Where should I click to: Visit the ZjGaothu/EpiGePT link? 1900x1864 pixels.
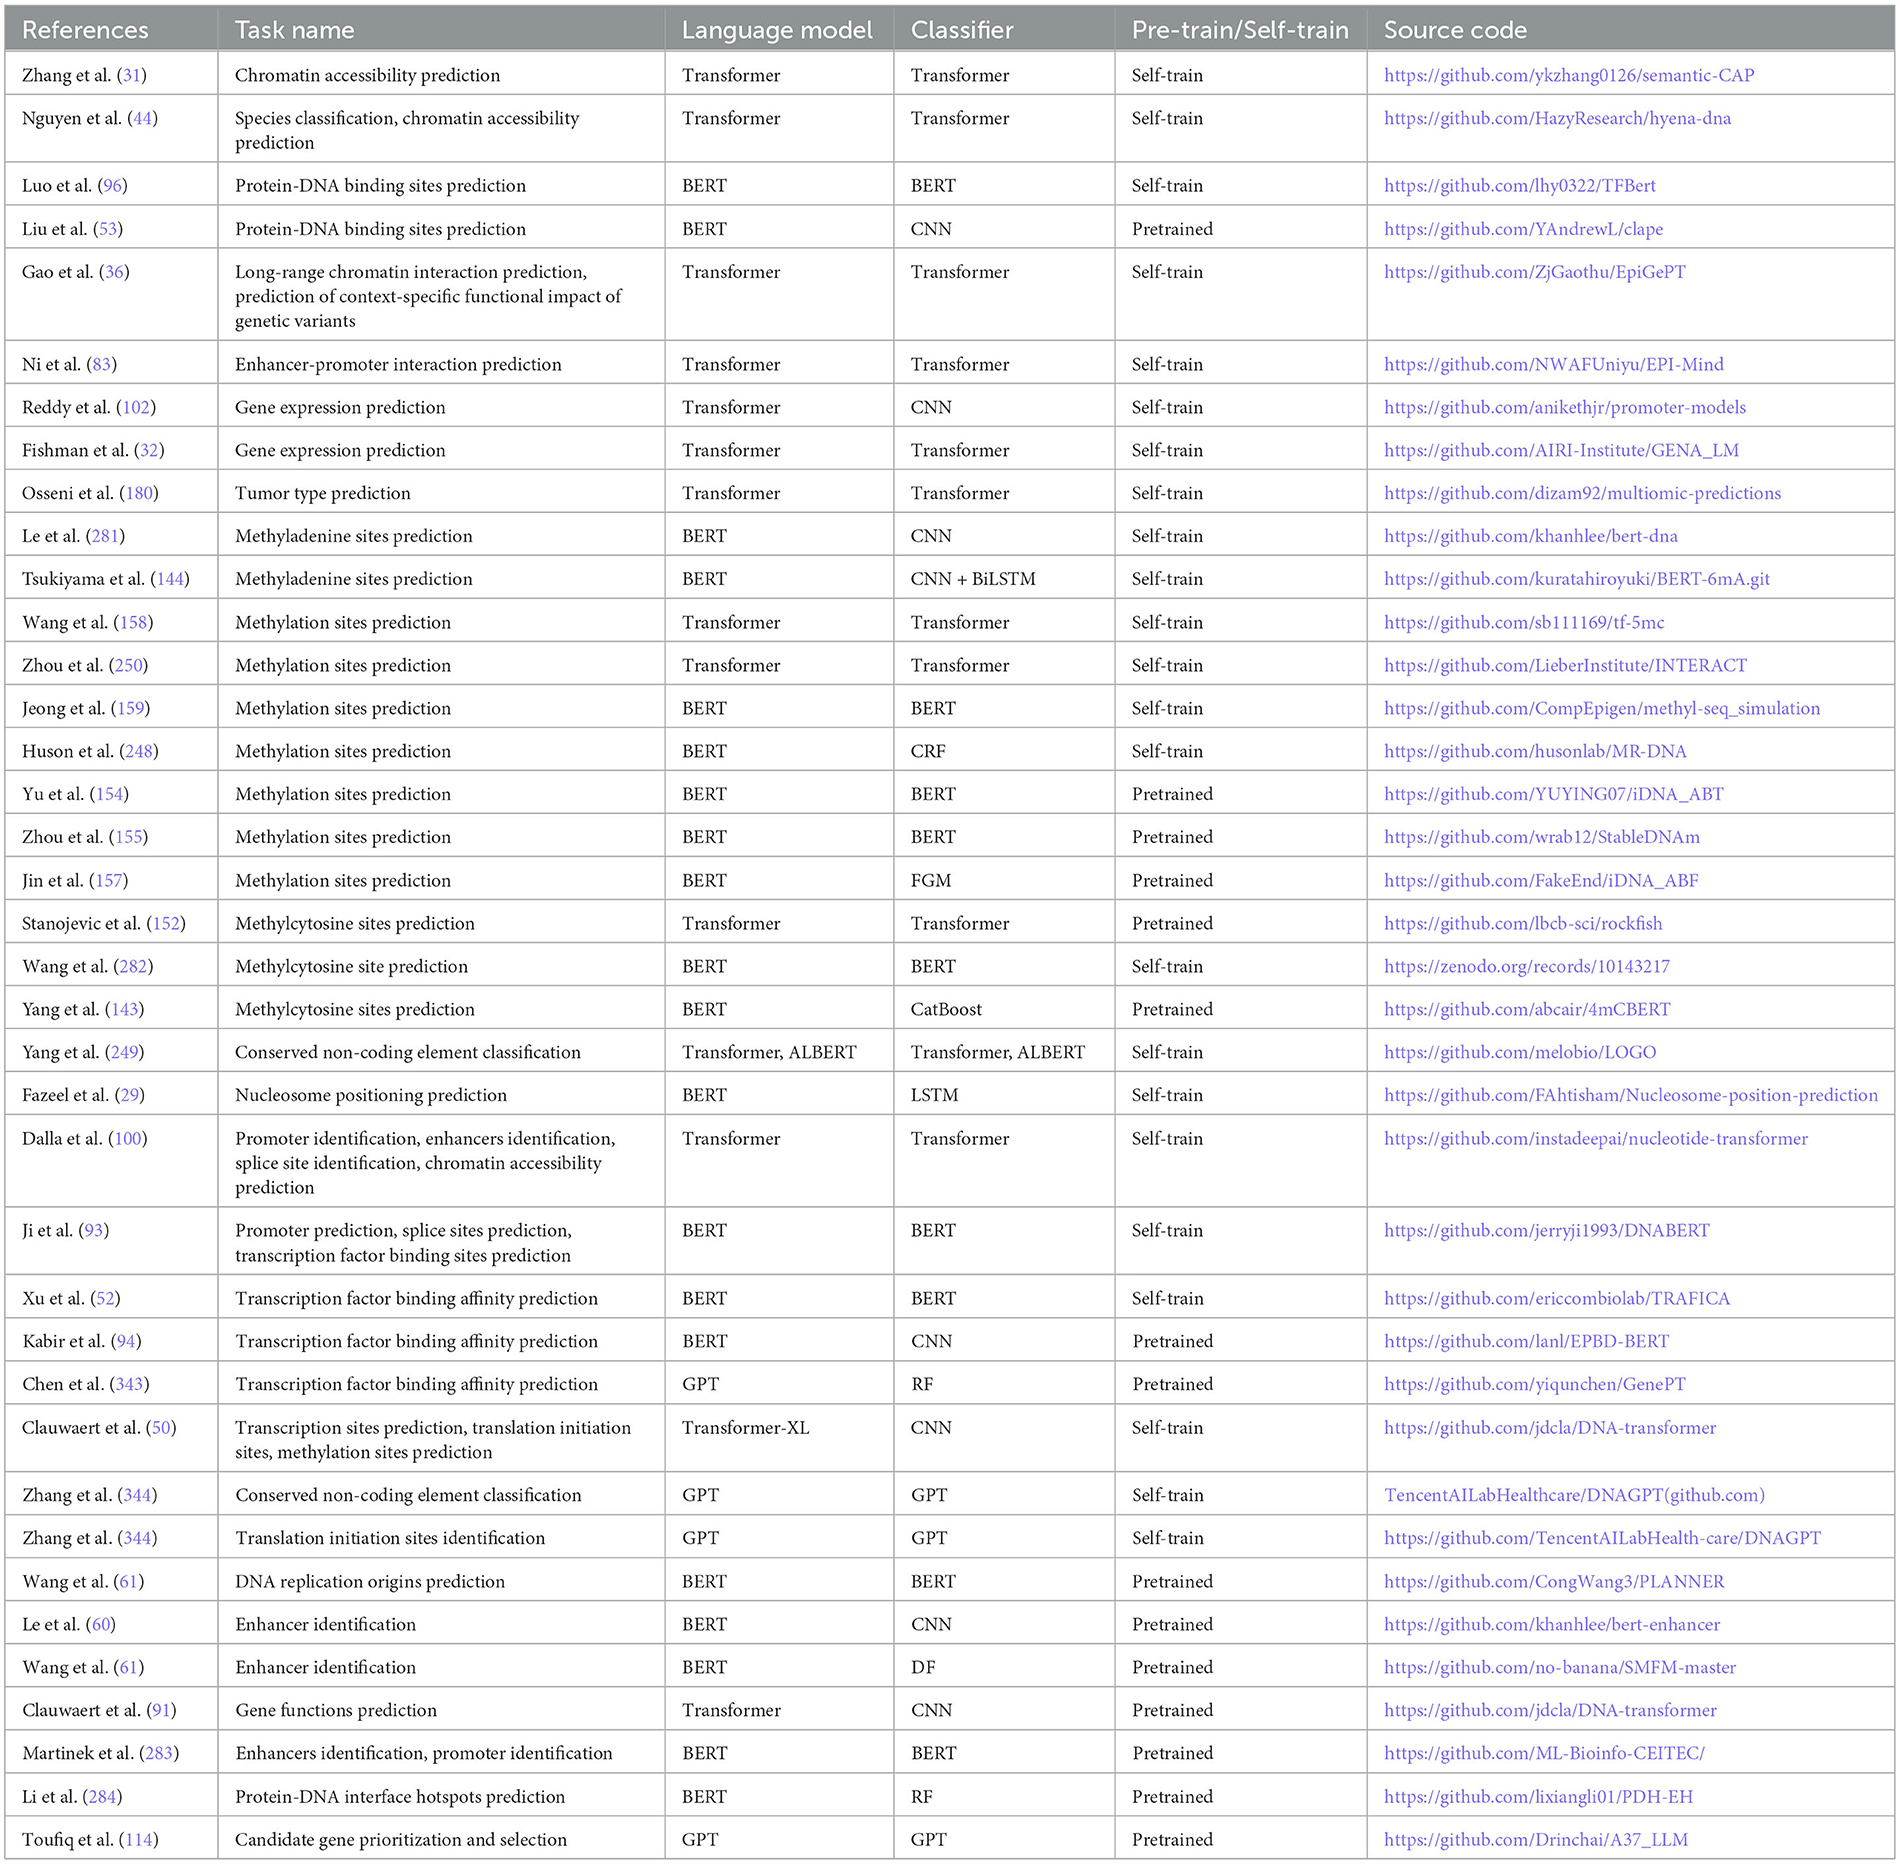(x=1534, y=271)
